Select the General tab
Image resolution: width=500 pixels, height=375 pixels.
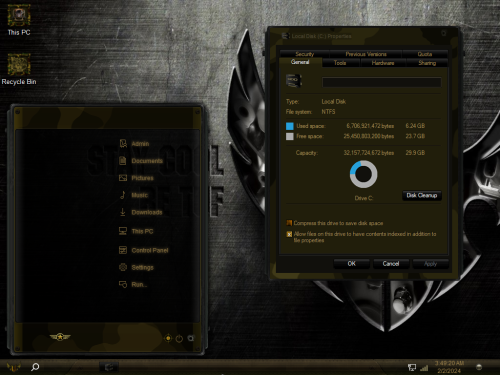point(300,62)
